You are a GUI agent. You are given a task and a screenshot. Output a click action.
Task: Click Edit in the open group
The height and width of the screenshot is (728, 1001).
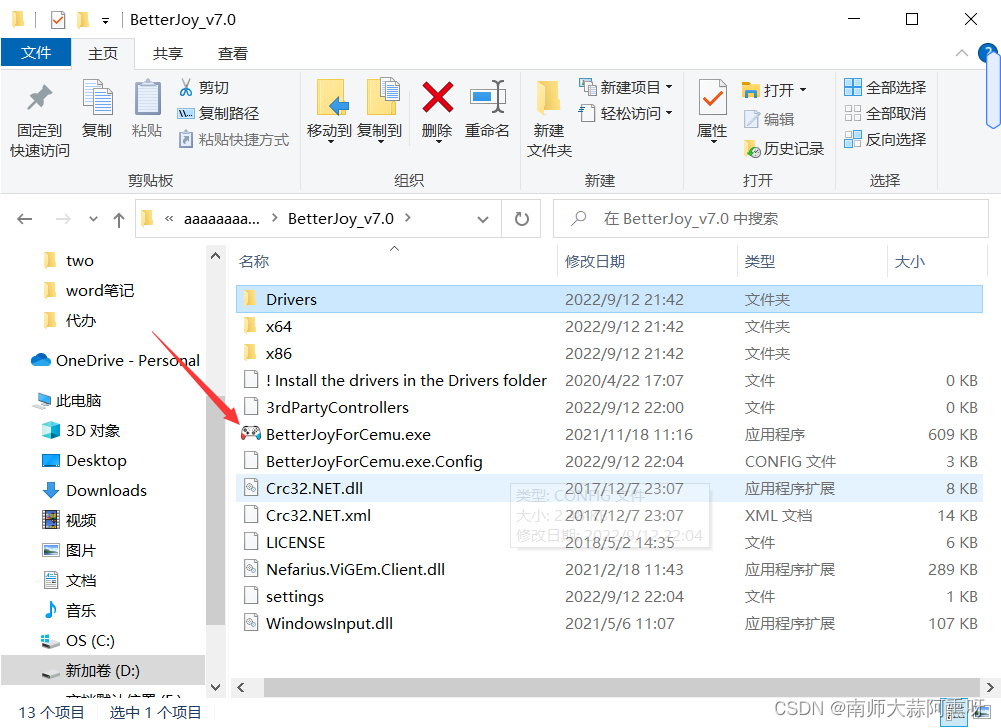point(769,119)
